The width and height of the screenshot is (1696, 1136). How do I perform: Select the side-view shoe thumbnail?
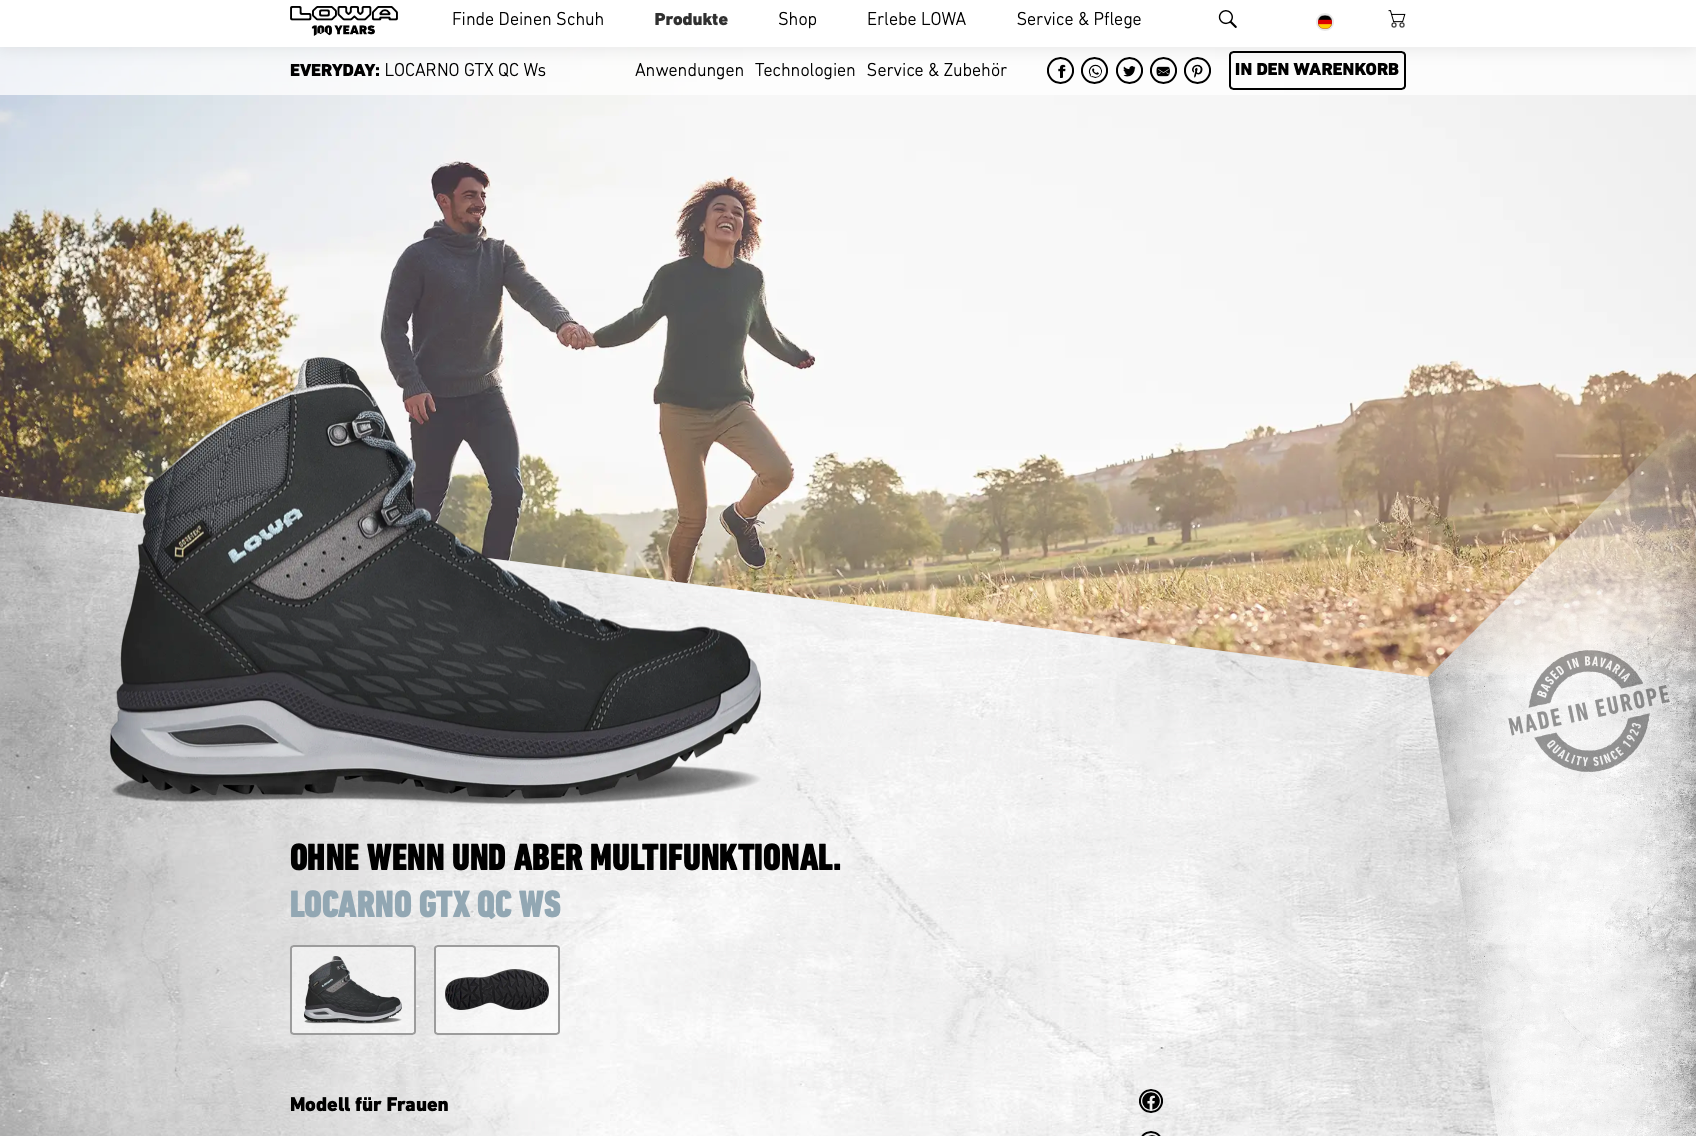point(353,990)
